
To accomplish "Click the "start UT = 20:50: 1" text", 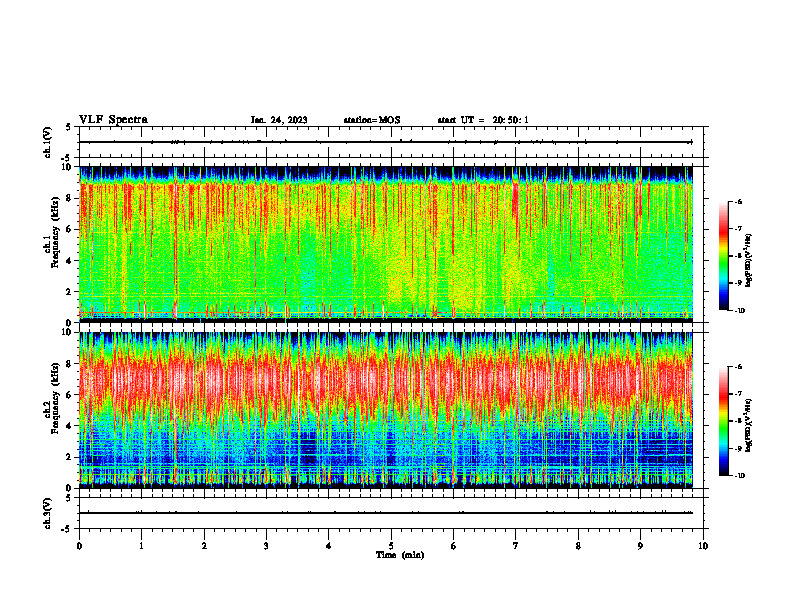I will point(483,120).
